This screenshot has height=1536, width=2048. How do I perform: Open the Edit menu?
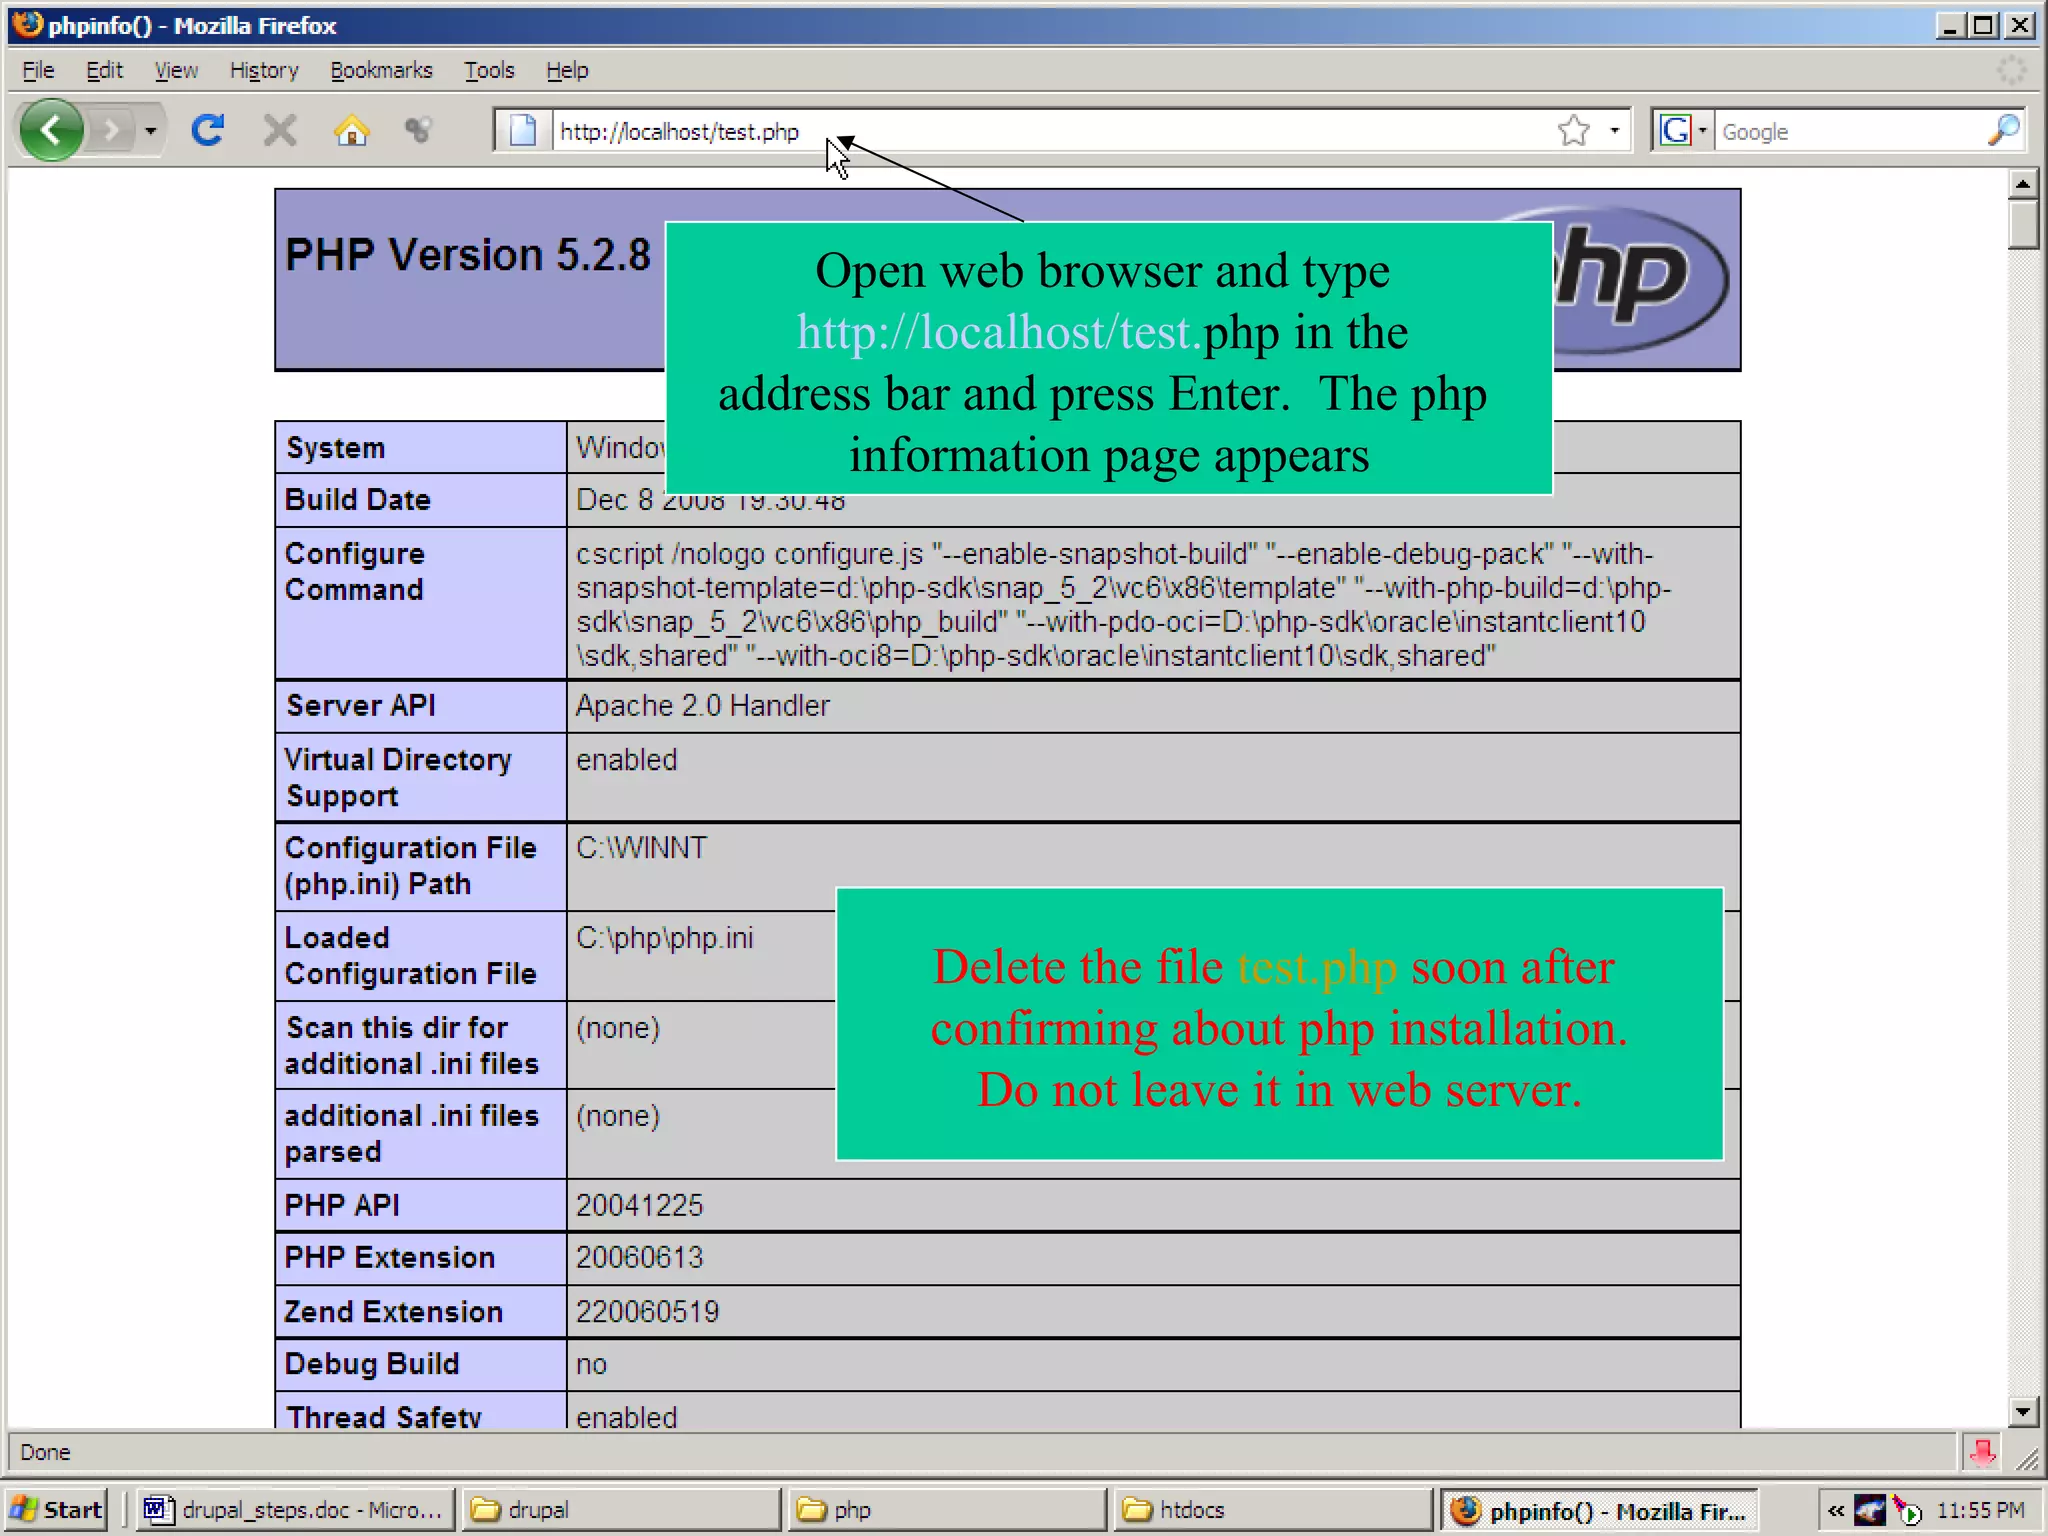(104, 70)
